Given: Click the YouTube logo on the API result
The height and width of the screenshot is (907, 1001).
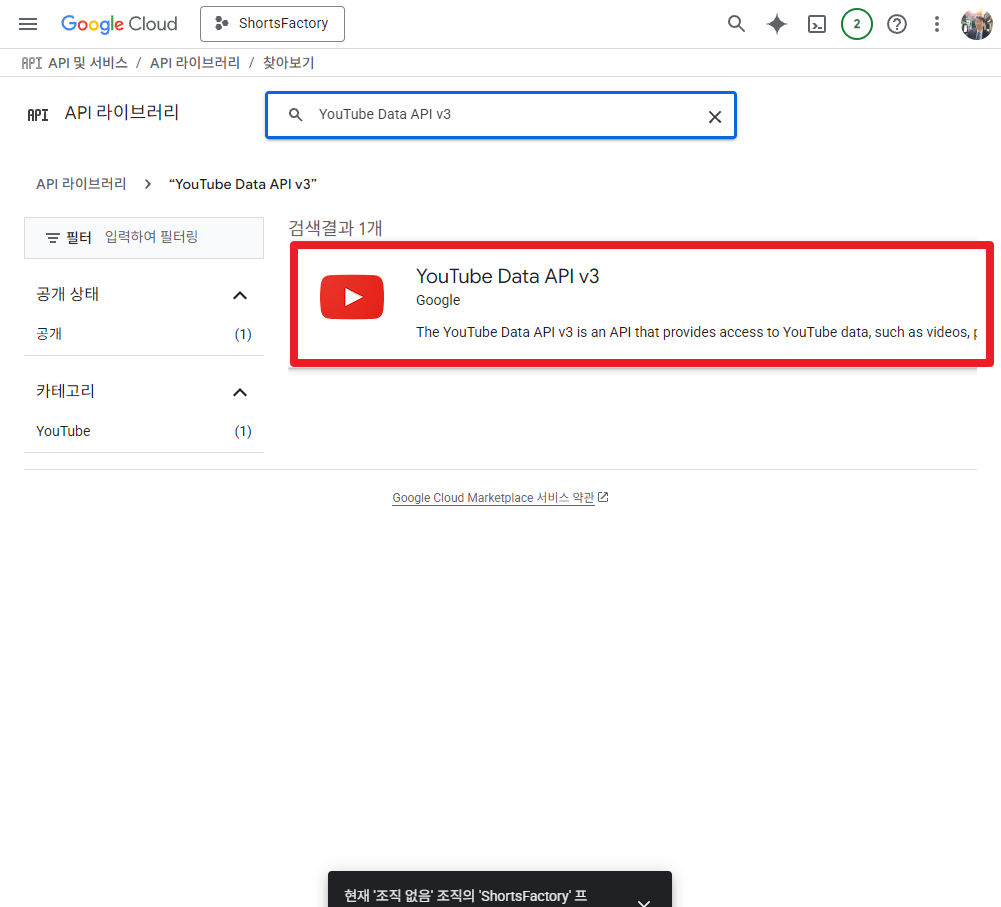Looking at the screenshot, I should 351,297.
